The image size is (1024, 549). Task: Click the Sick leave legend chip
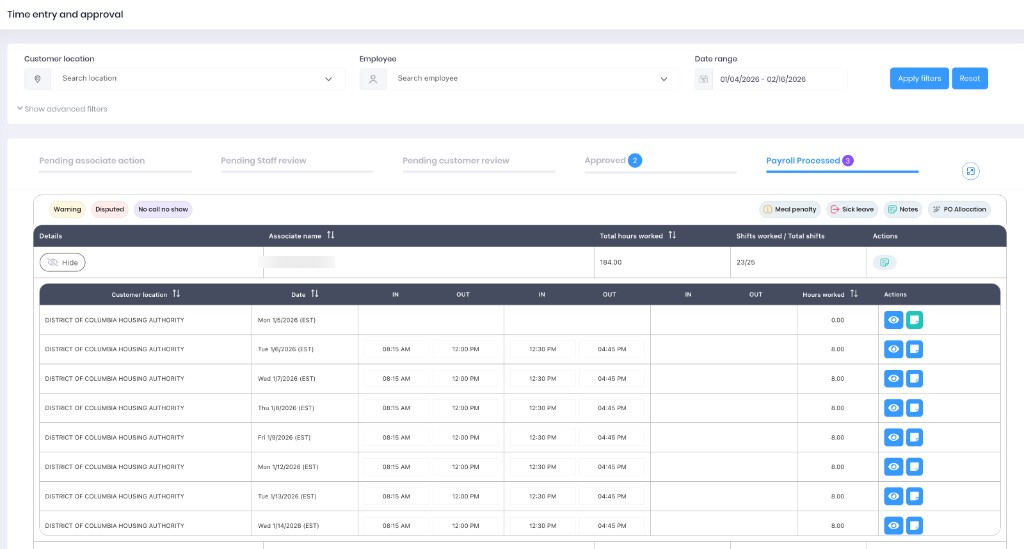(852, 210)
